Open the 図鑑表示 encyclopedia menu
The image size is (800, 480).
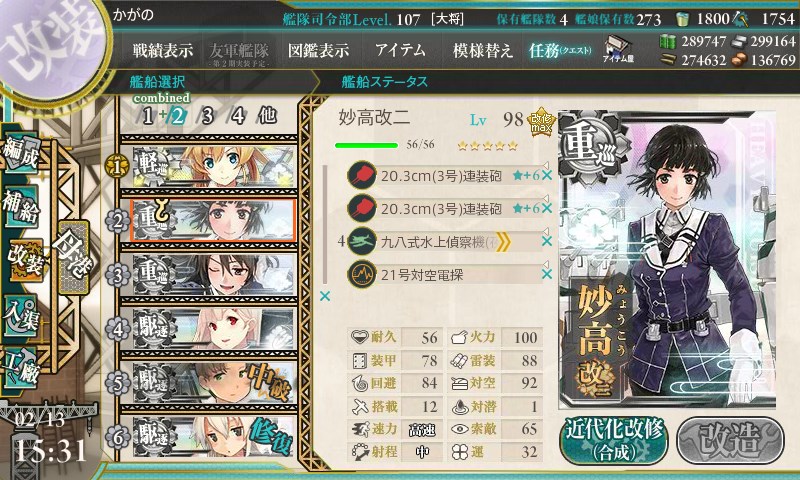318,50
